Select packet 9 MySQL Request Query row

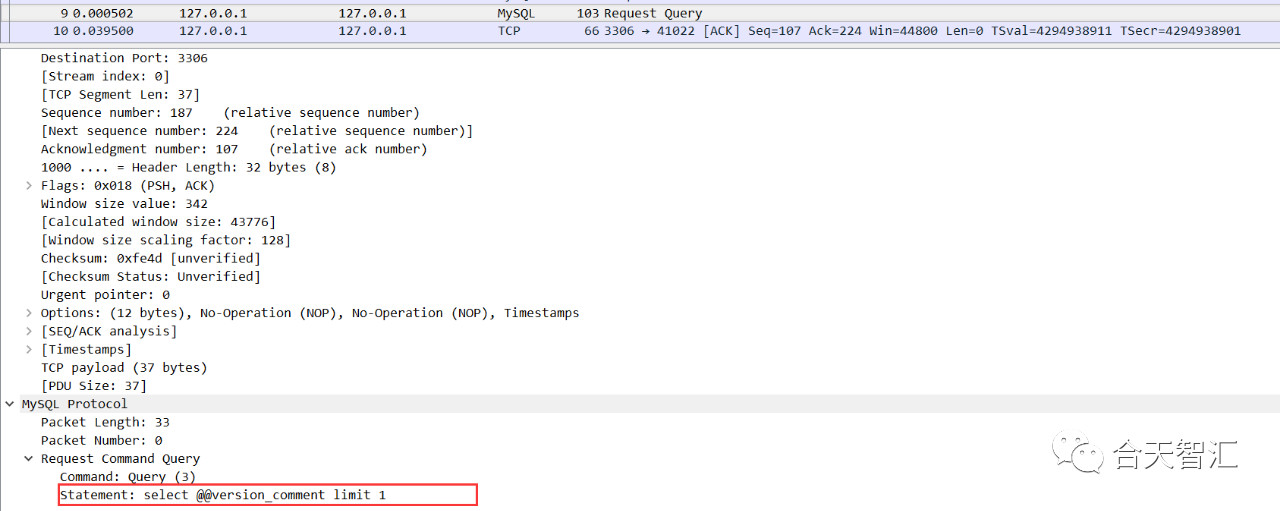tap(640, 14)
